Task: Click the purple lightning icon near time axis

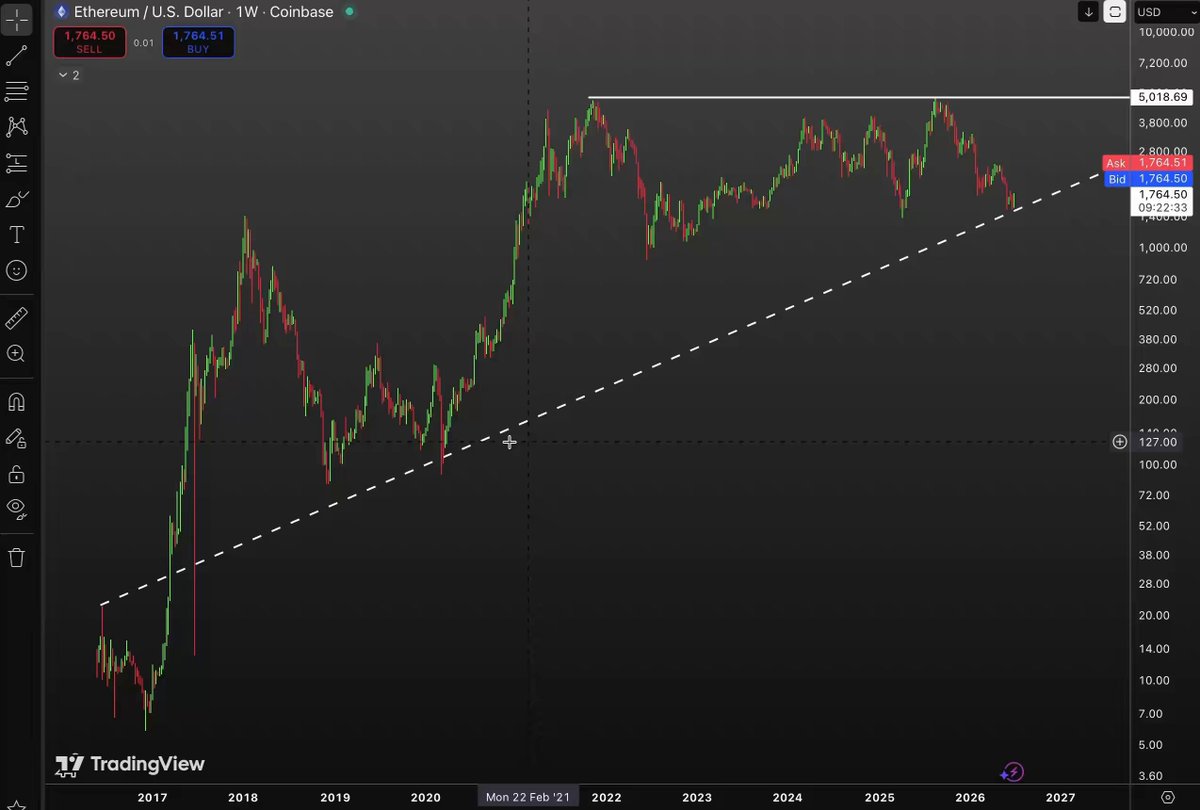Action: 1012,771
